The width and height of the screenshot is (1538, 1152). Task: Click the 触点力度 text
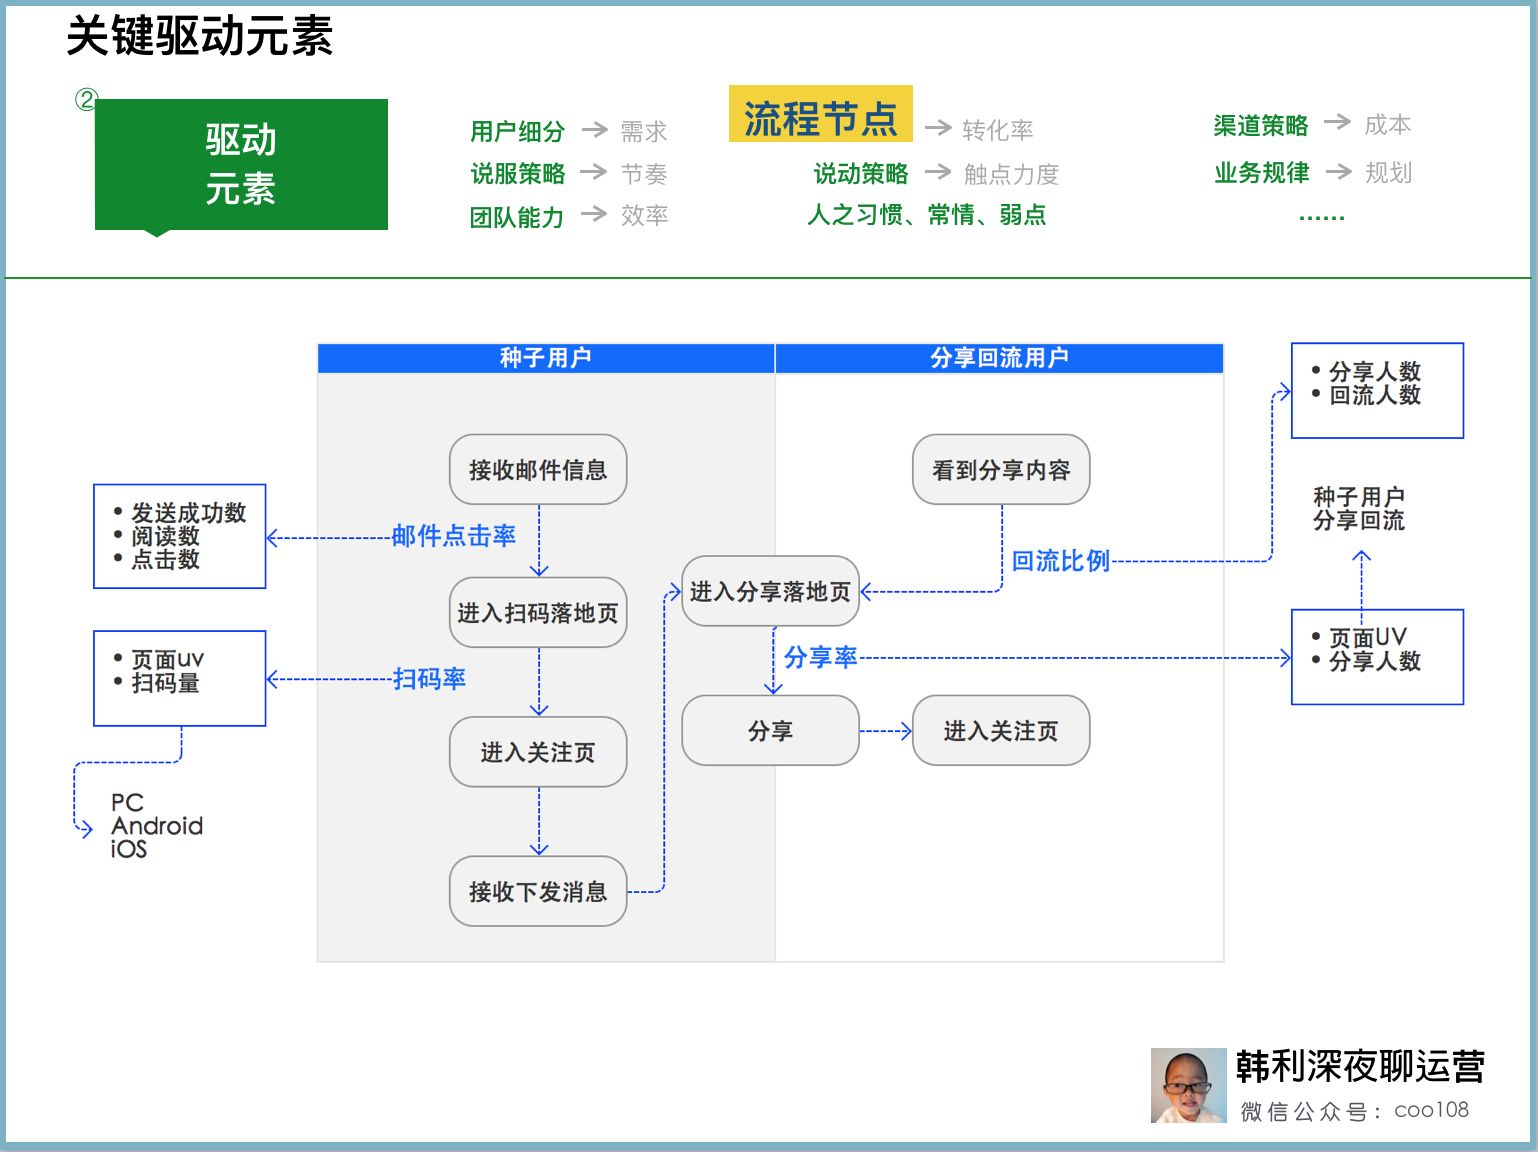[1011, 174]
